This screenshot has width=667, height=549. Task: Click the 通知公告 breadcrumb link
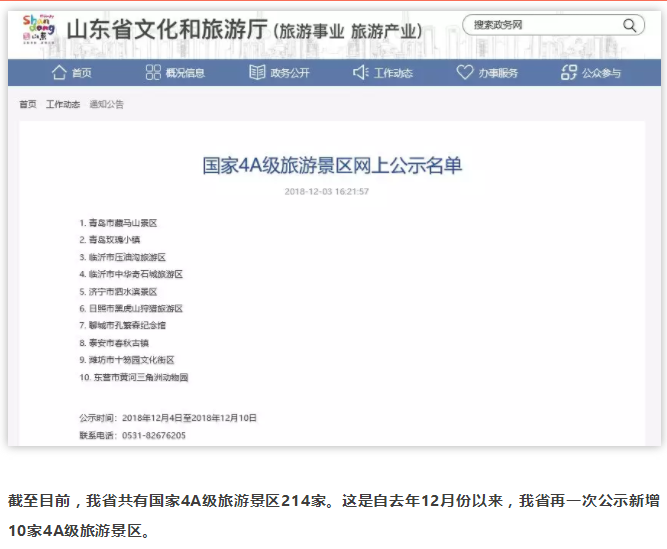point(106,104)
